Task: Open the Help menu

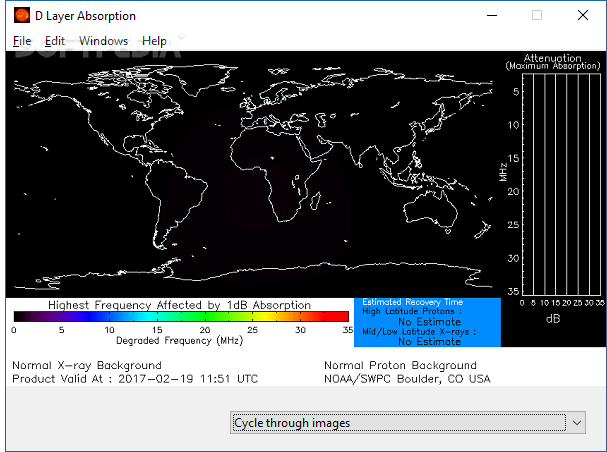Action: [154, 41]
